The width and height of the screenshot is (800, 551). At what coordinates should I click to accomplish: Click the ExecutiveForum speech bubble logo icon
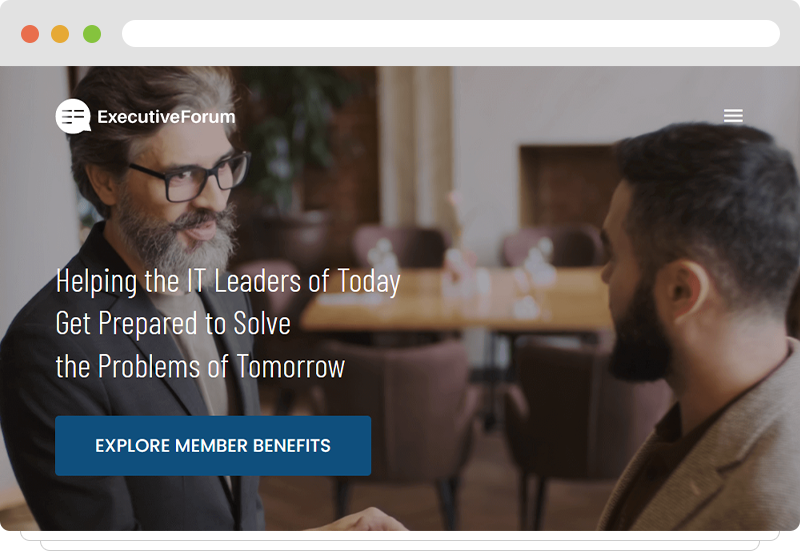click(x=73, y=116)
